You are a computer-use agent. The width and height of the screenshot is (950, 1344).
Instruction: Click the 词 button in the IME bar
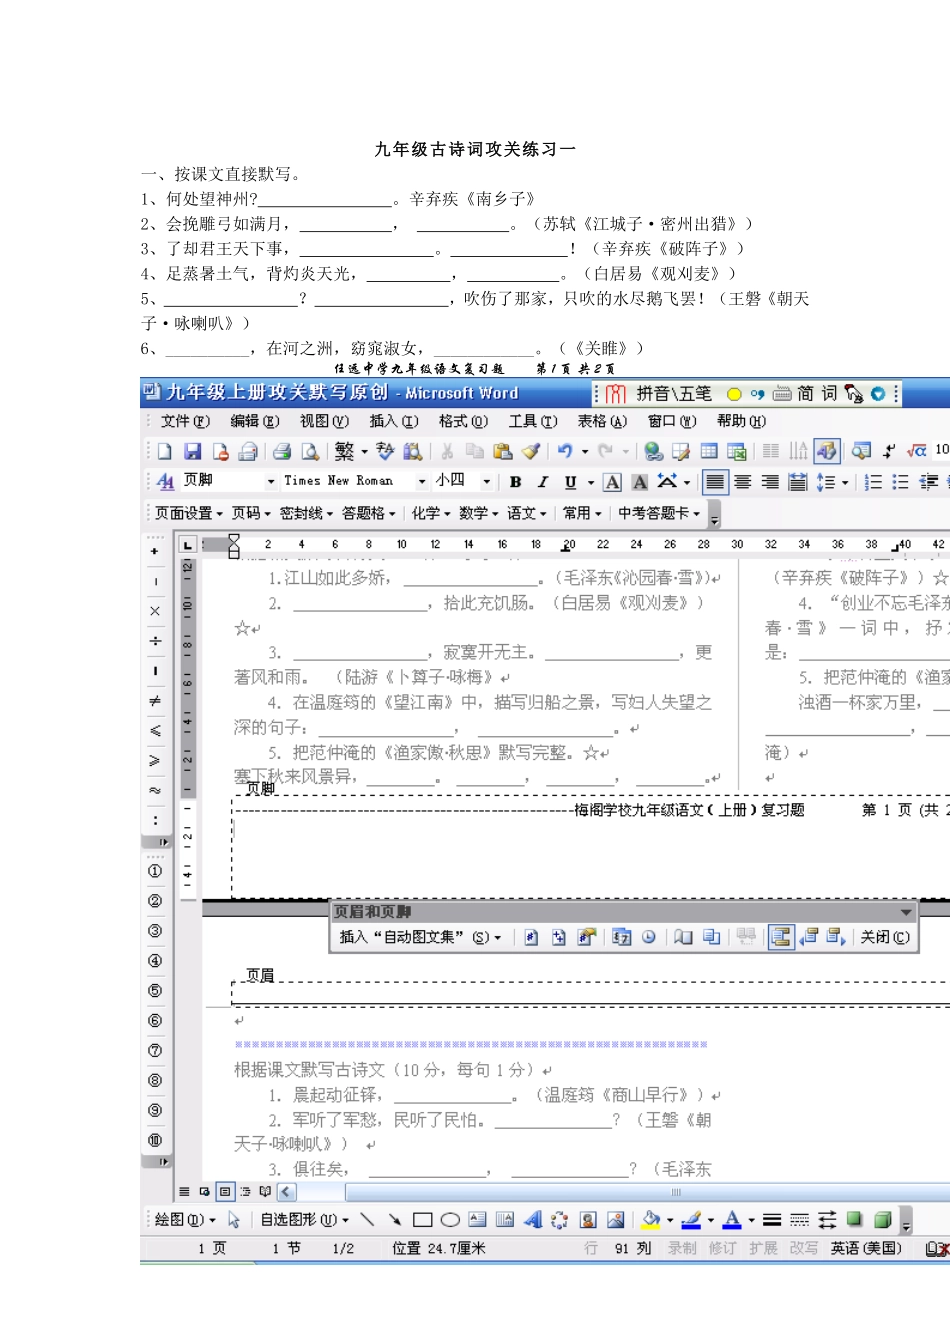point(829,393)
